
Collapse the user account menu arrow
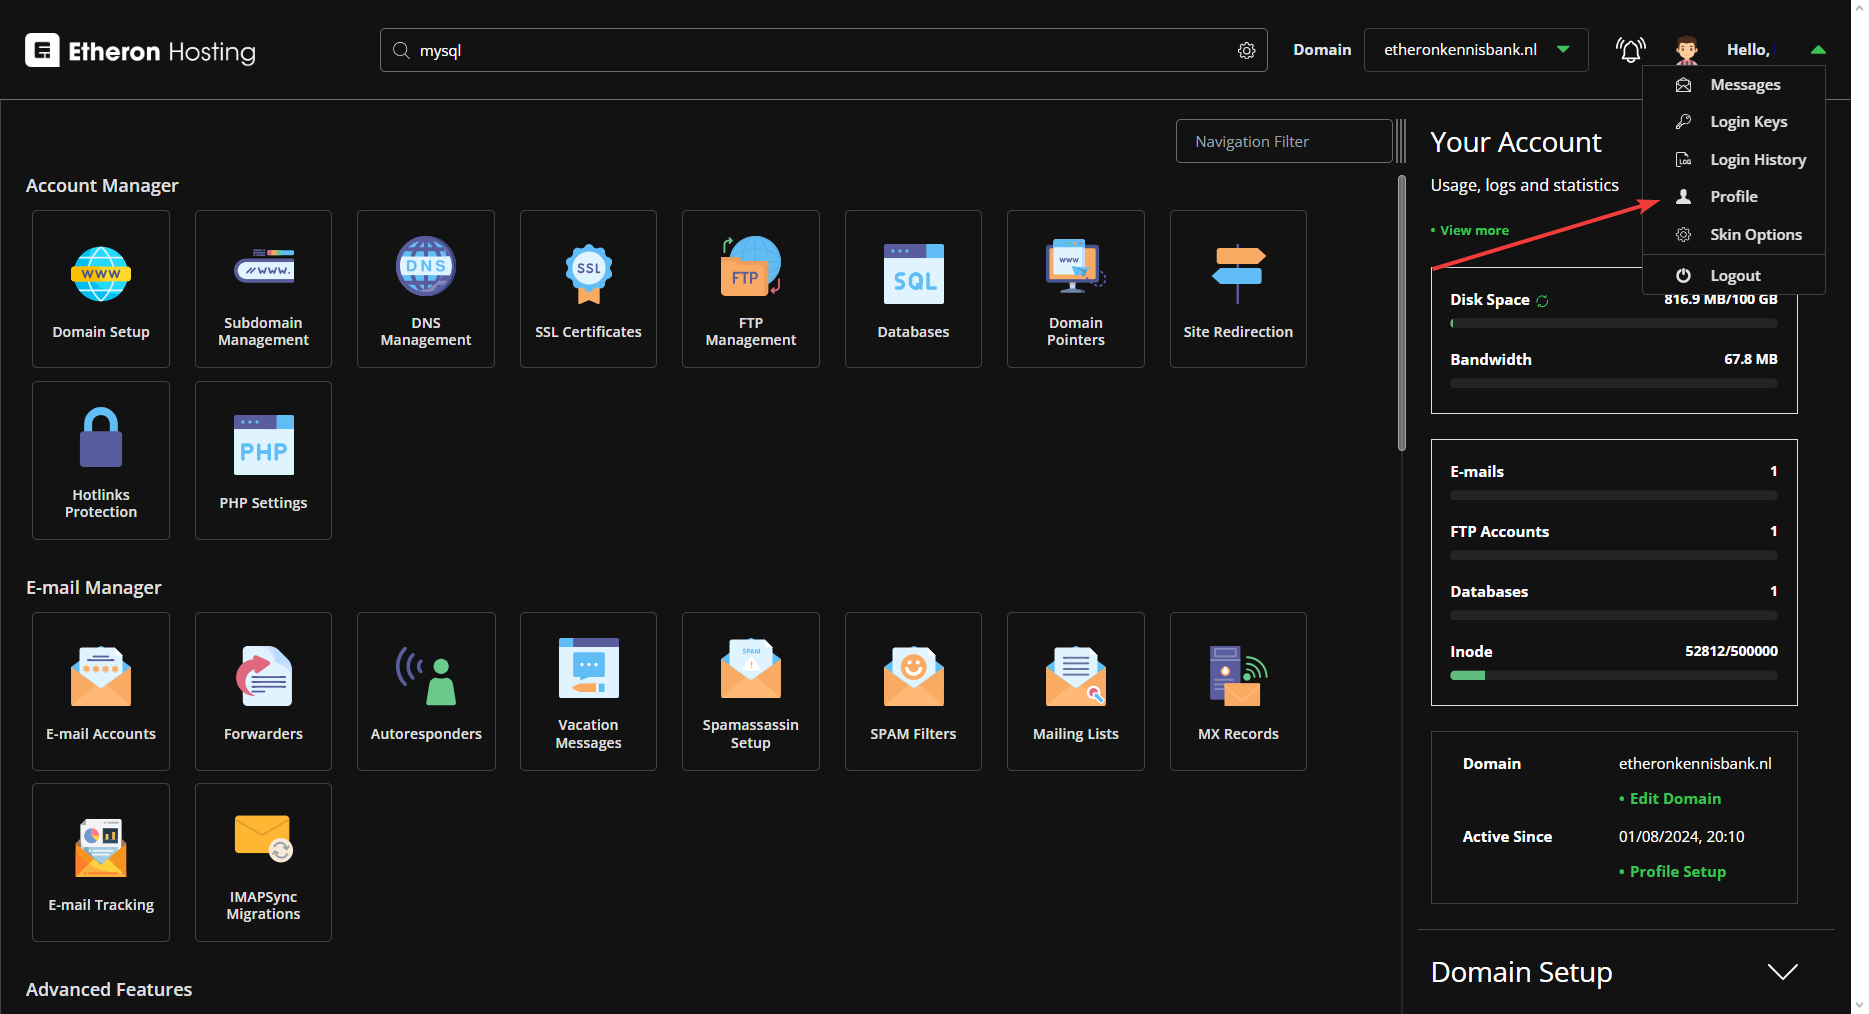[1817, 50]
